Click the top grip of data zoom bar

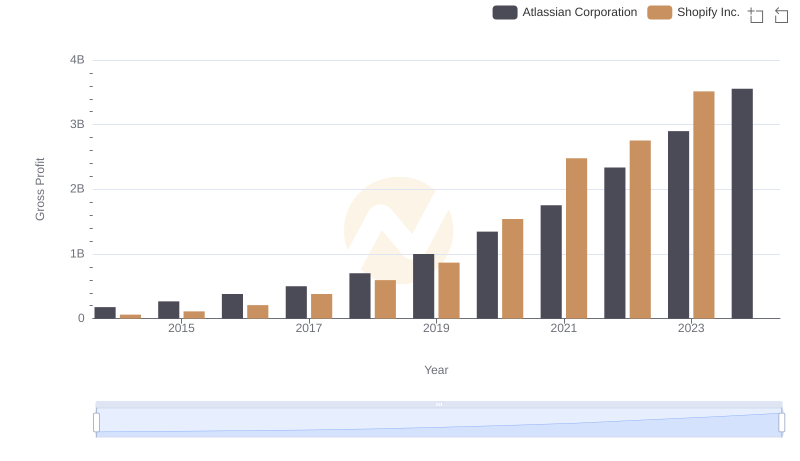(439, 404)
